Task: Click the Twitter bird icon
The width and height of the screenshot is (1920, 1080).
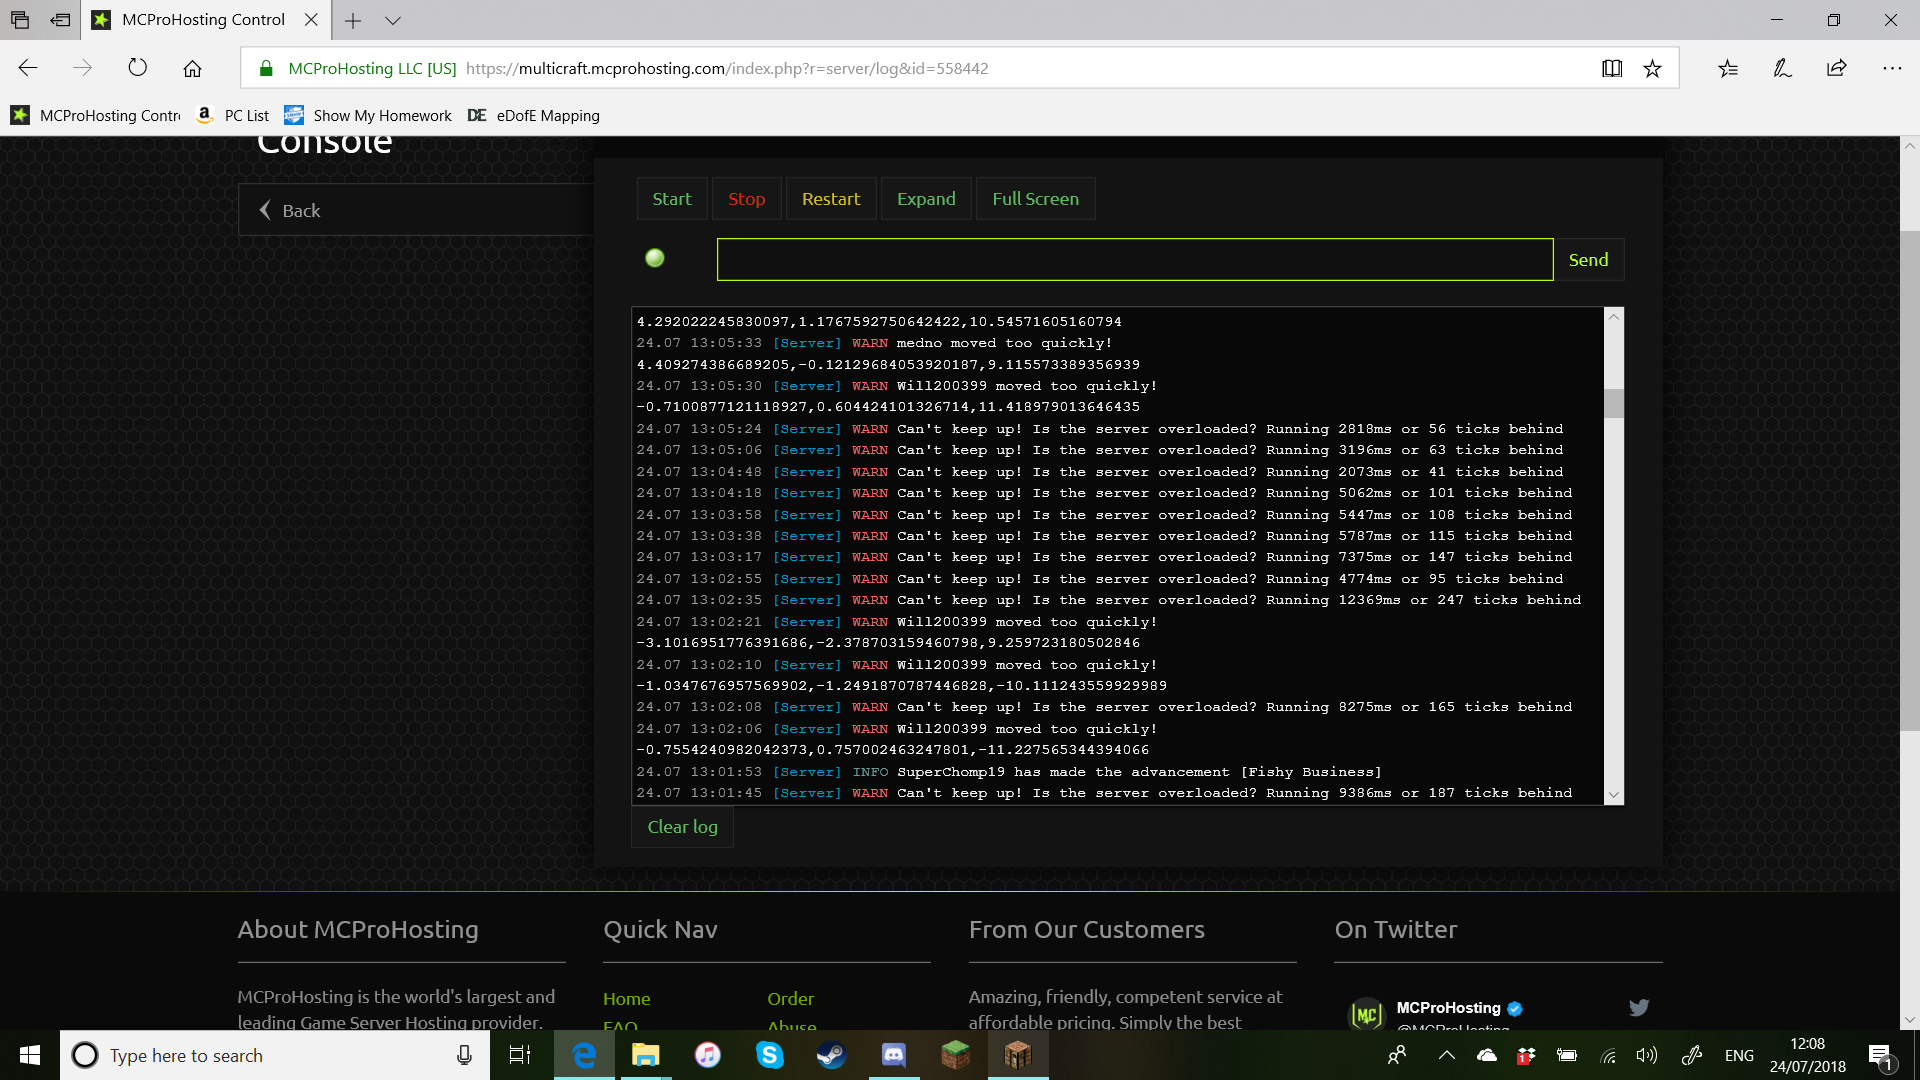Action: click(x=1638, y=1007)
